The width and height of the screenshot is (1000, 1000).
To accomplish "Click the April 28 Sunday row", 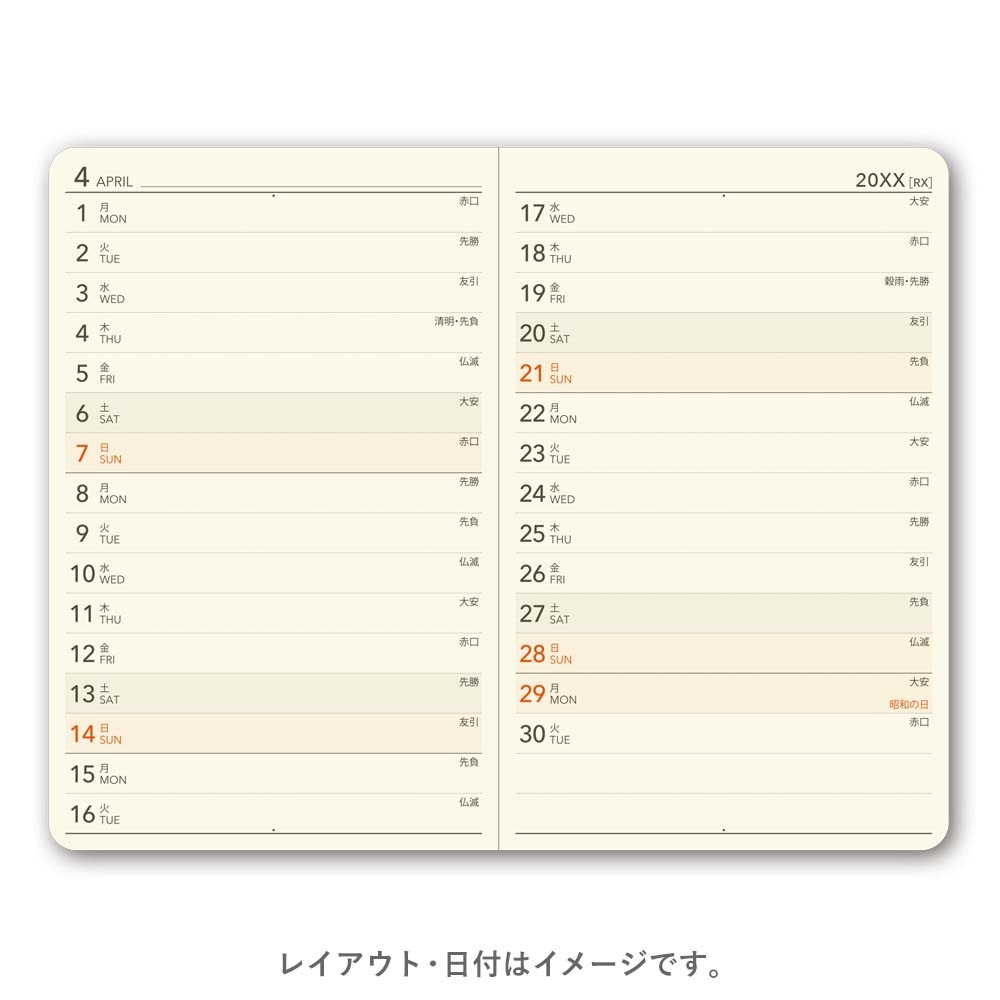I will 723,654.
